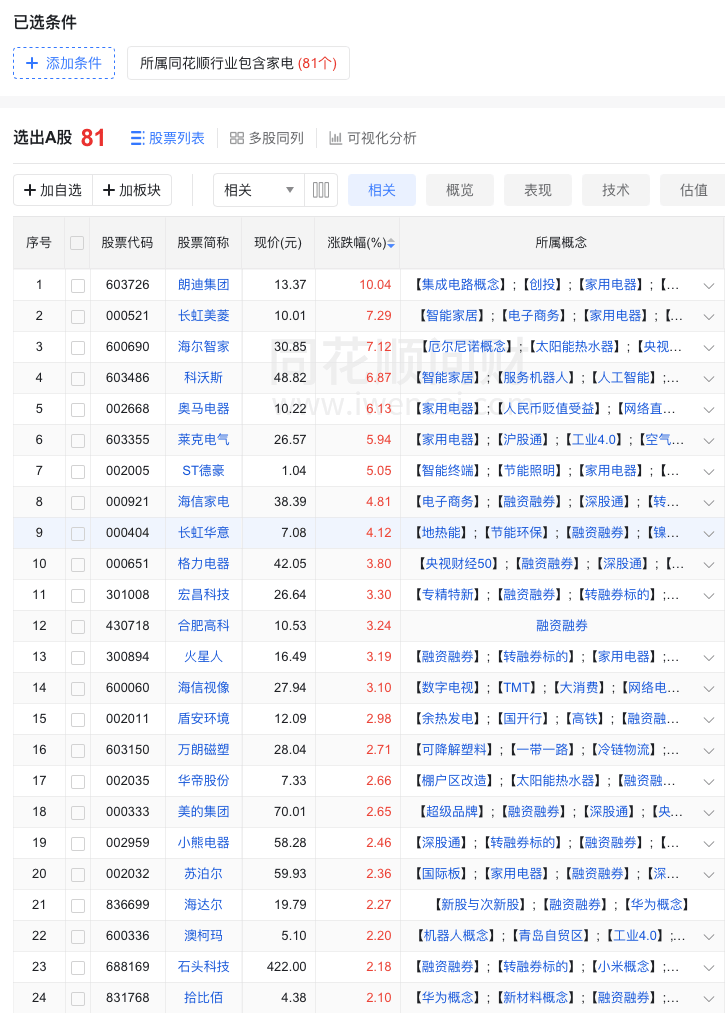The image size is (725, 1013).
Task: Click 股票代码 column header
Action: pyautogui.click(x=127, y=242)
